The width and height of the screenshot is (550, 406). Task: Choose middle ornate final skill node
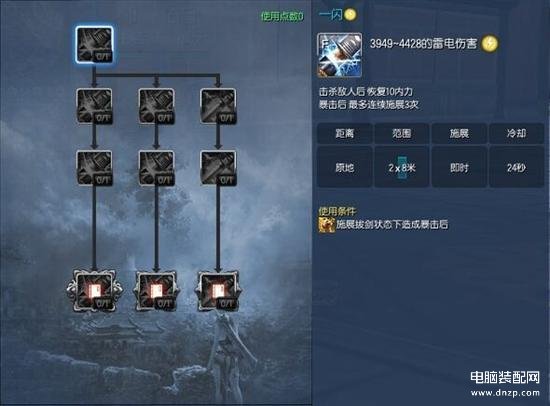tap(156, 291)
